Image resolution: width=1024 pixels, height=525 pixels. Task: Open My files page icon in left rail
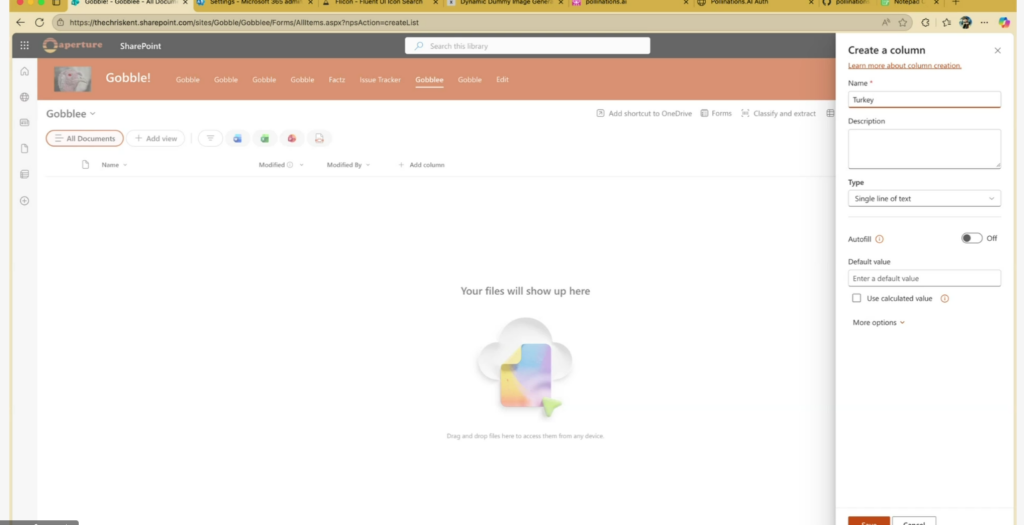tap(24, 148)
